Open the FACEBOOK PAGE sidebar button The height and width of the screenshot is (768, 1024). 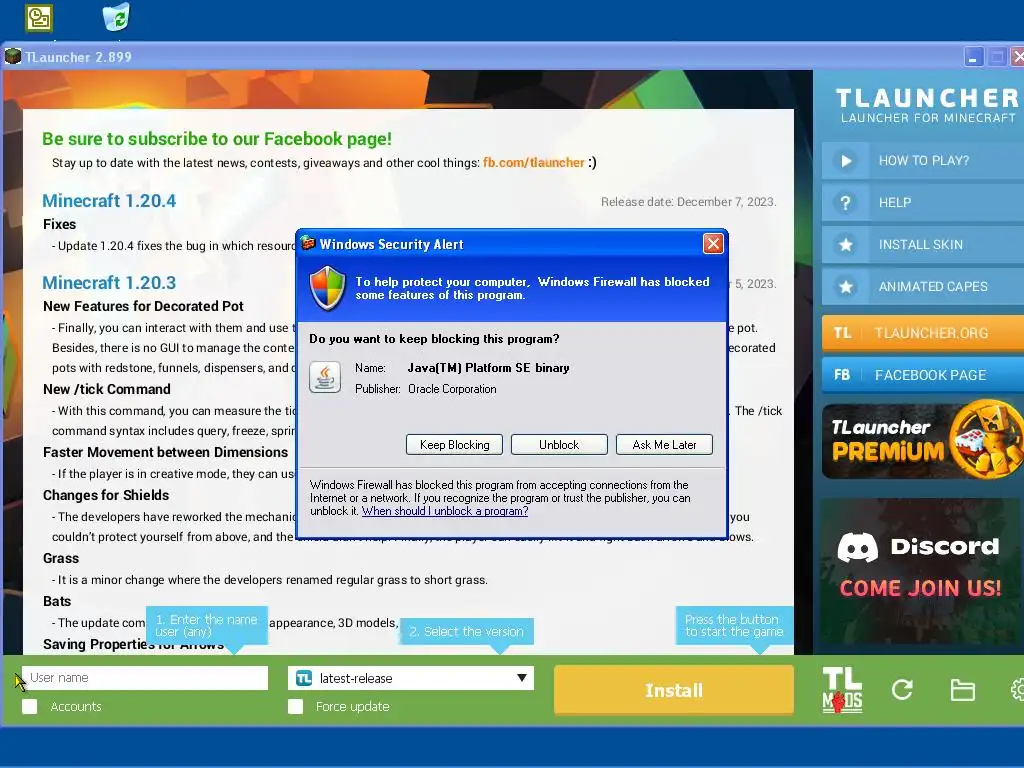[923, 375]
